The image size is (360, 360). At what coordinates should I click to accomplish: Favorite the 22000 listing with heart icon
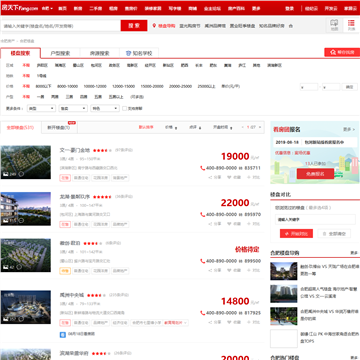click(234, 224)
